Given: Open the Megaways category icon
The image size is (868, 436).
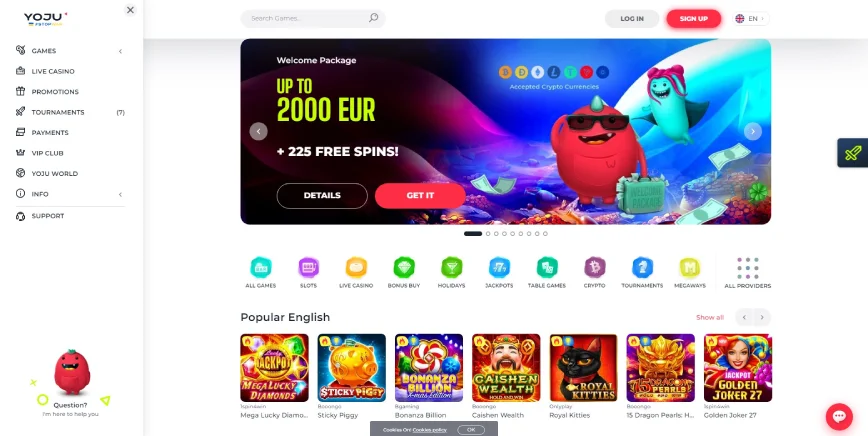Looking at the screenshot, I should tap(690, 268).
